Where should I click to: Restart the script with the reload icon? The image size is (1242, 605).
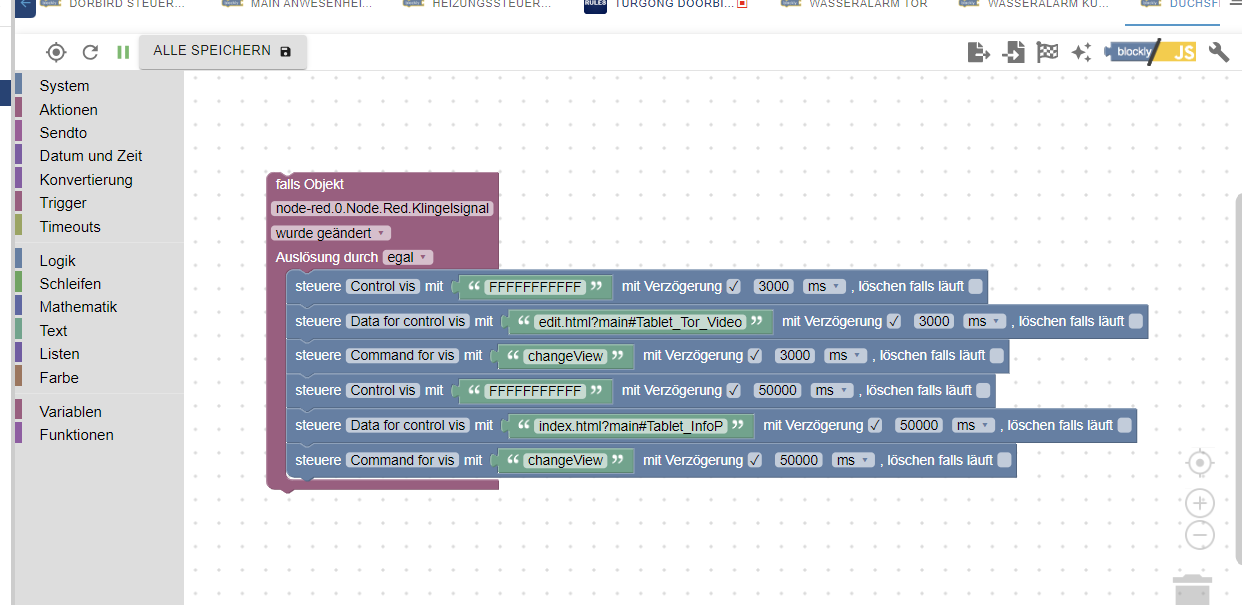pyautogui.click(x=90, y=52)
